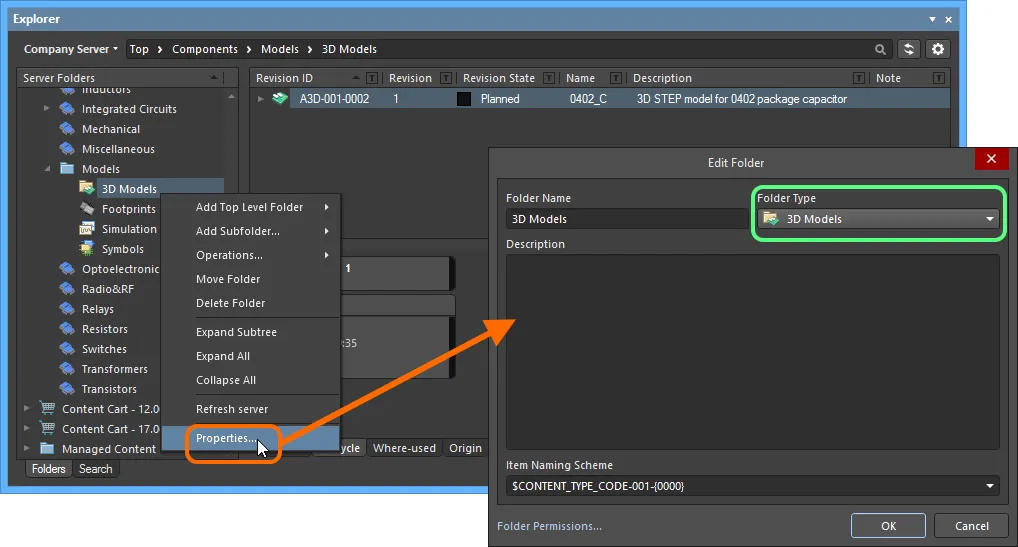This screenshot has width=1018, height=547.
Task: Open the Company Server dropdown
Action: coord(71,49)
